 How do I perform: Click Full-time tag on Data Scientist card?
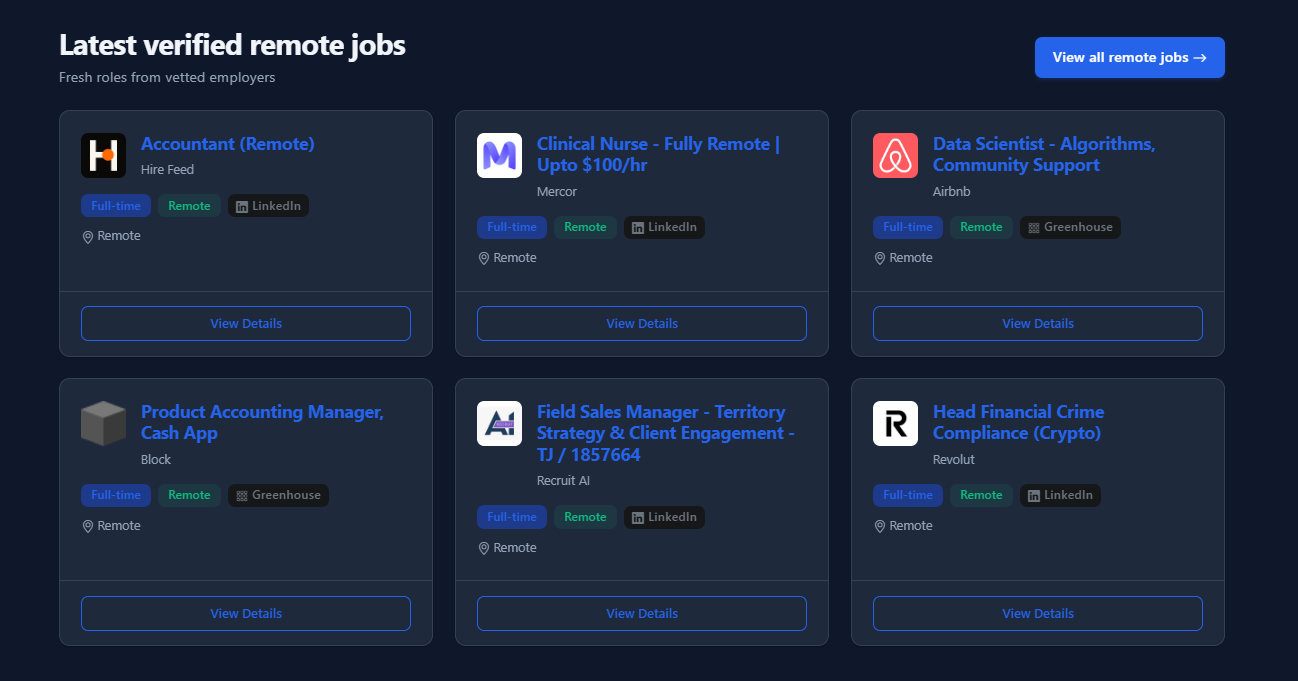click(908, 227)
